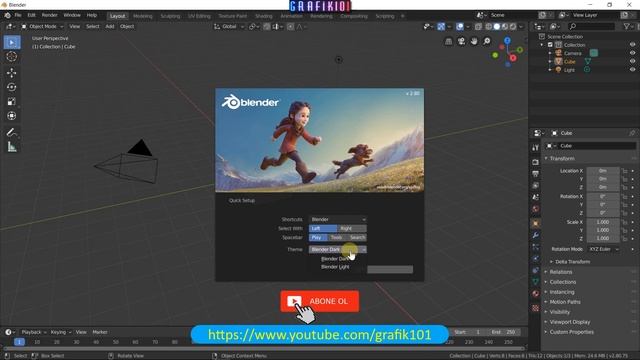Click the timeline End frame field

point(504,332)
